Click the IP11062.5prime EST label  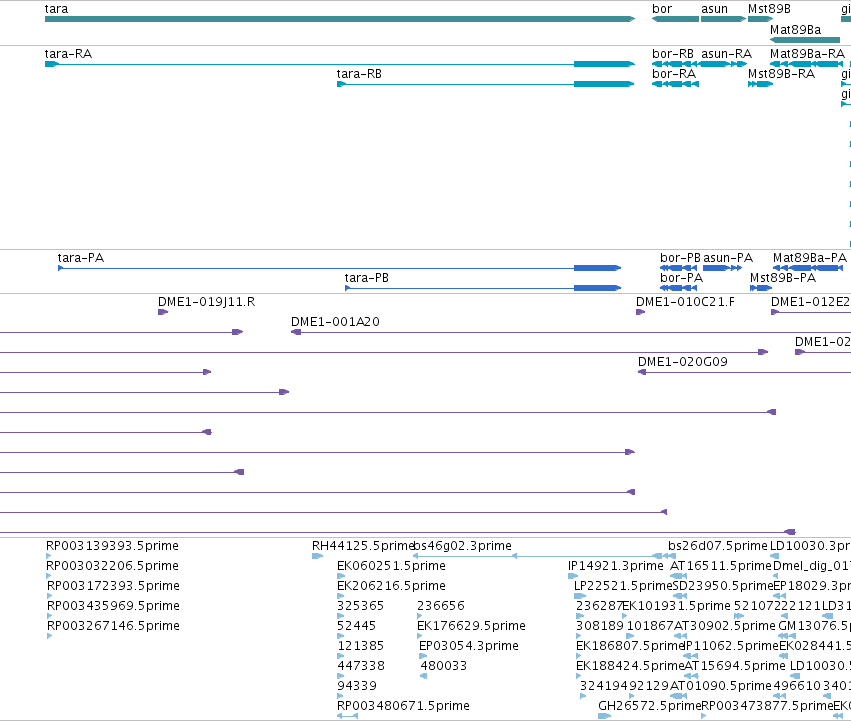731,646
